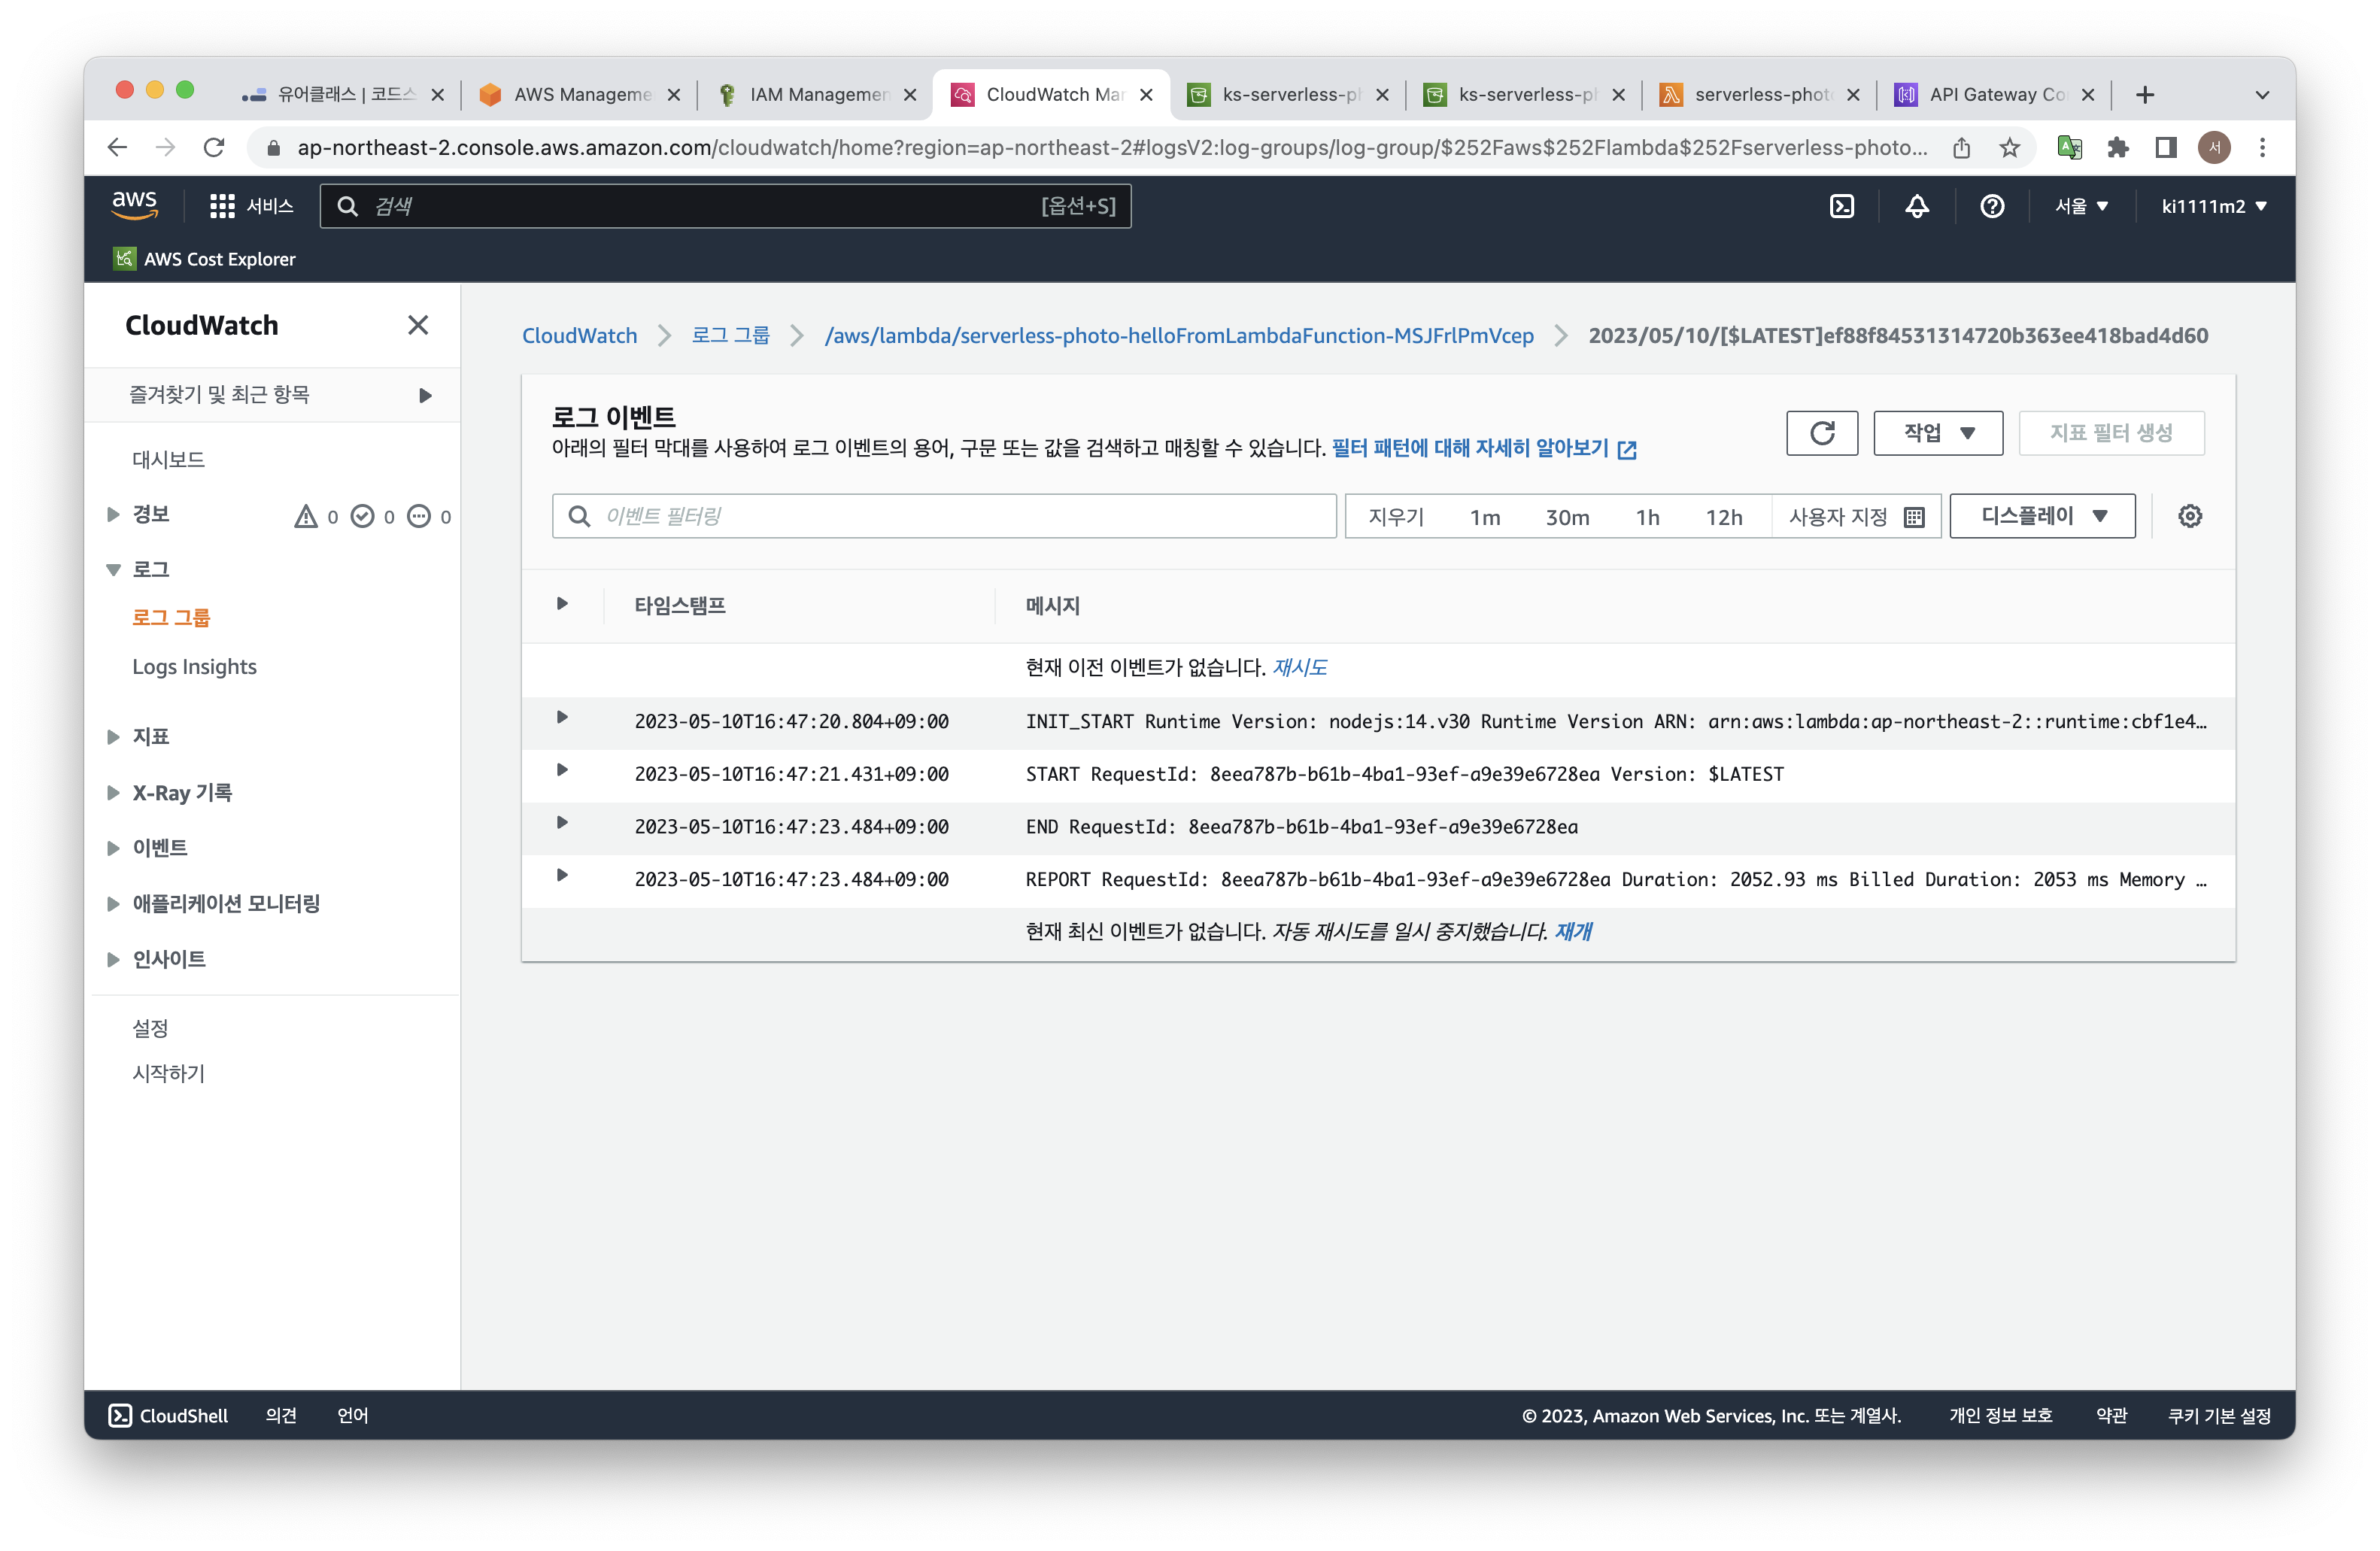This screenshot has height=1551, width=2380.
Task: Open the custom time range calendar
Action: click(x=1857, y=516)
